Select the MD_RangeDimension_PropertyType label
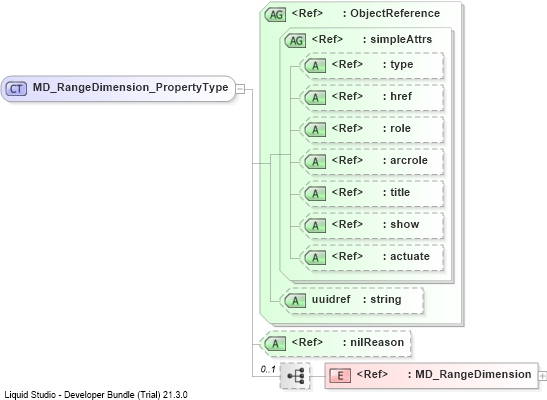 pyautogui.click(x=130, y=87)
